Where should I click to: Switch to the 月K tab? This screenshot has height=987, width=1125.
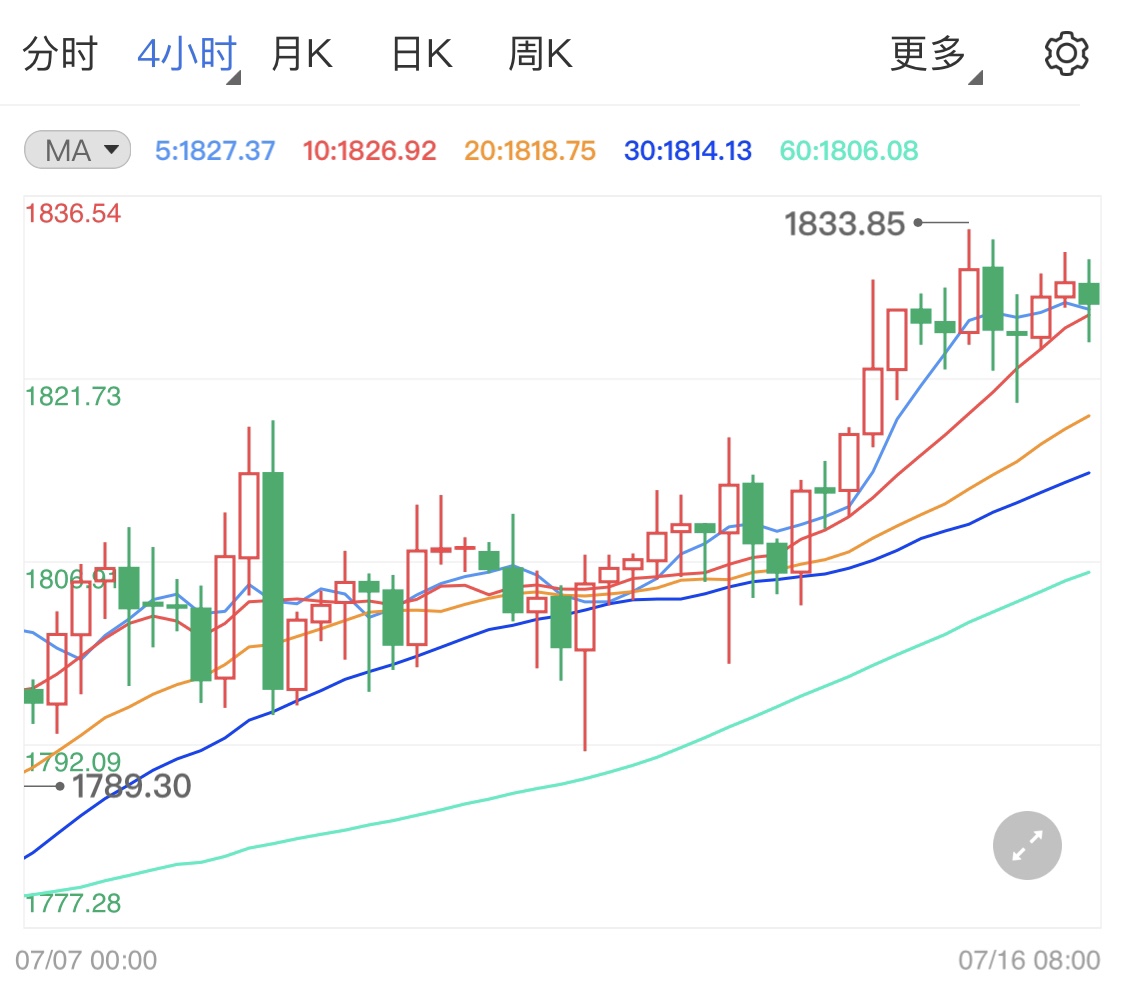[301, 54]
